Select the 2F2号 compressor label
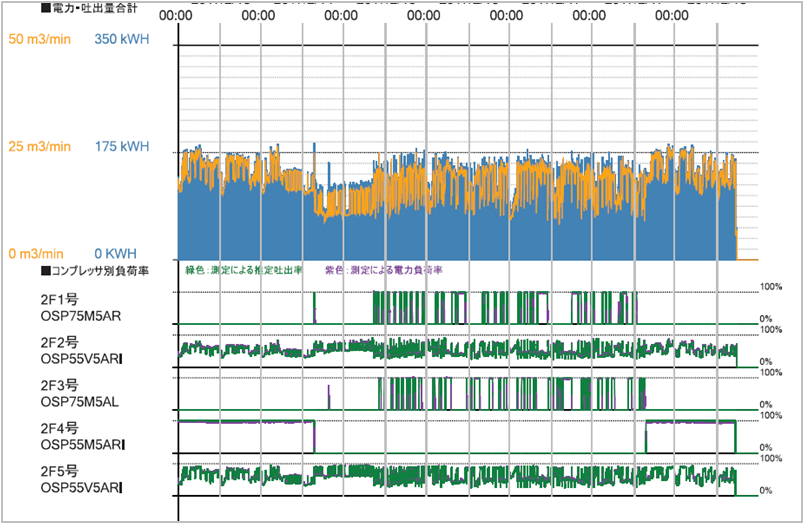Image resolution: width=804 pixels, height=524 pixels. tap(60, 342)
